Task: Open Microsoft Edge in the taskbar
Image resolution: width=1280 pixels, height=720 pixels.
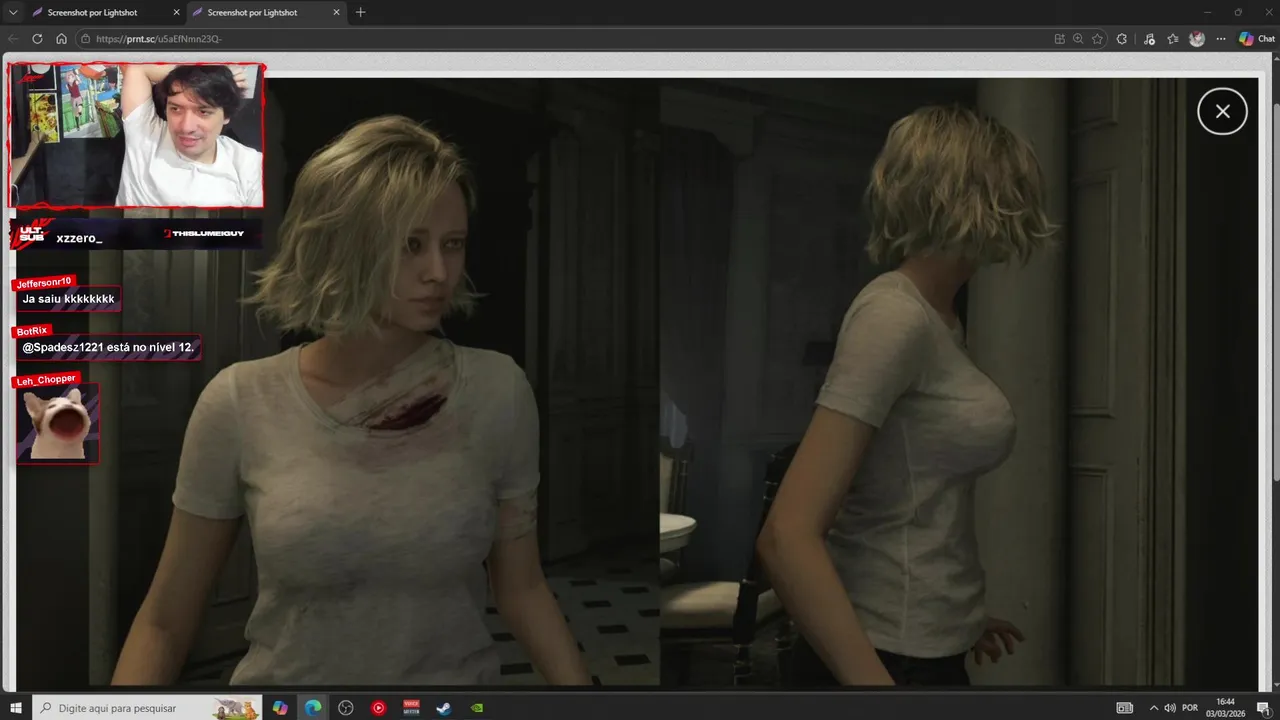Action: [313, 708]
